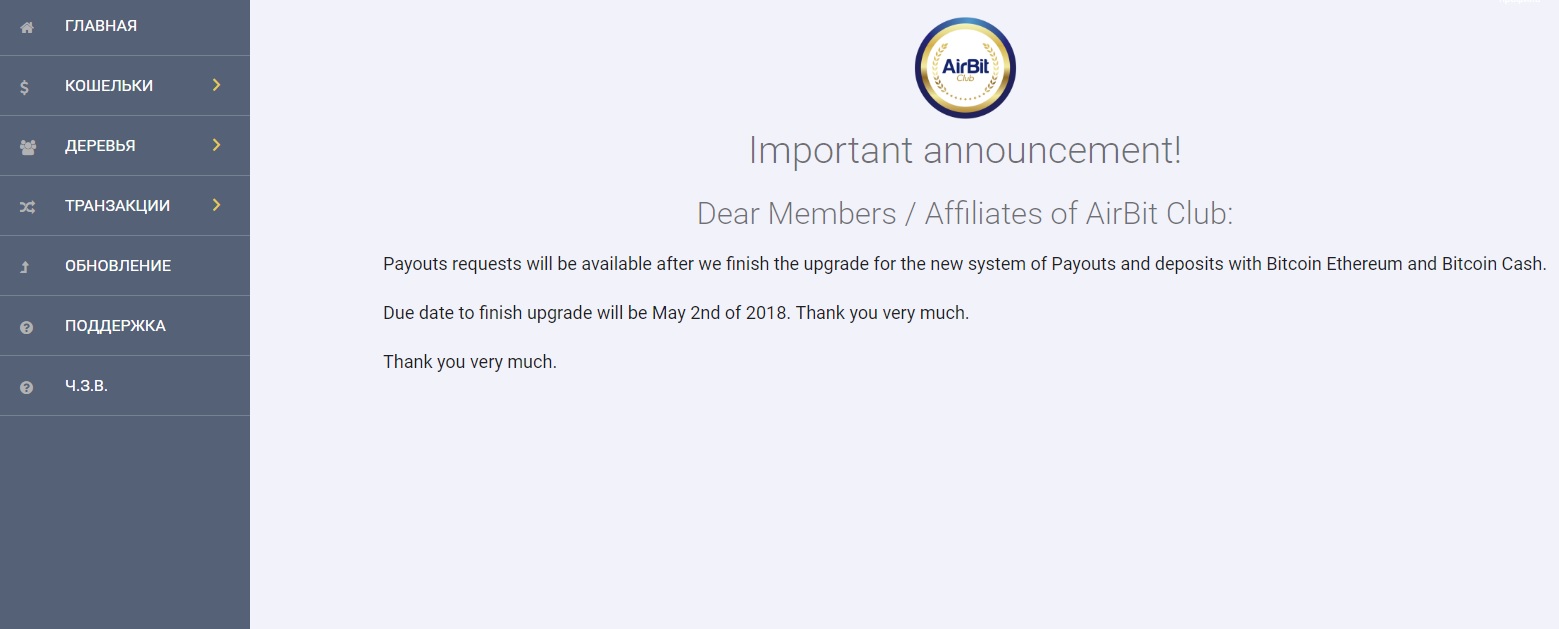Click the "Dear Members / Affiliates" heading
The width and height of the screenshot is (1559, 629).
965,213
